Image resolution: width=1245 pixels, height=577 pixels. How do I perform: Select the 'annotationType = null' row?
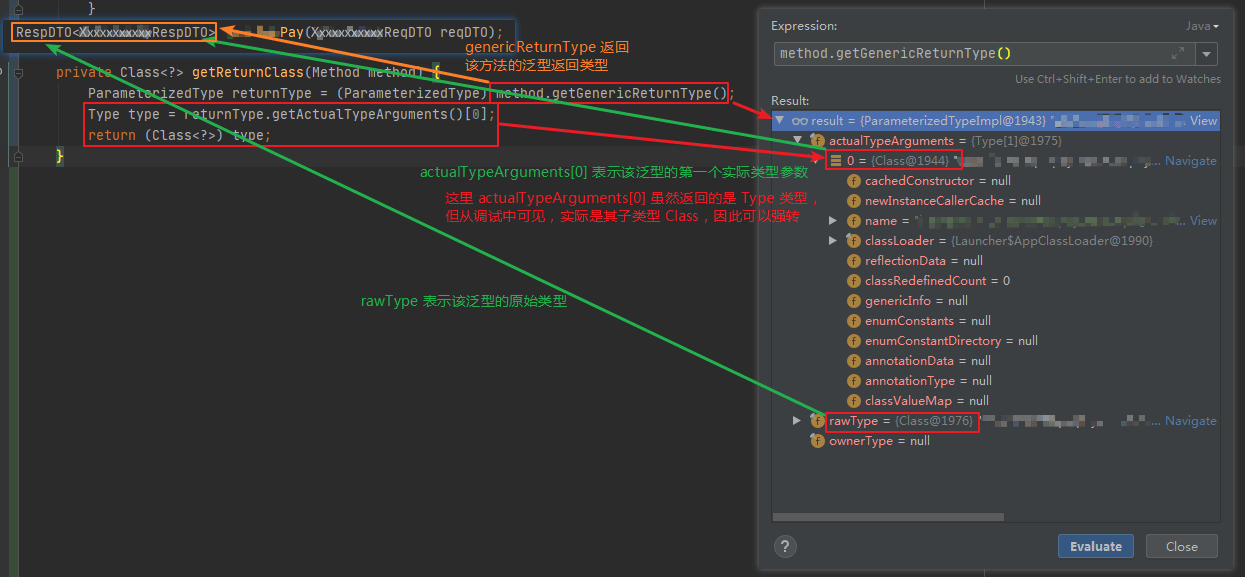pos(996,381)
